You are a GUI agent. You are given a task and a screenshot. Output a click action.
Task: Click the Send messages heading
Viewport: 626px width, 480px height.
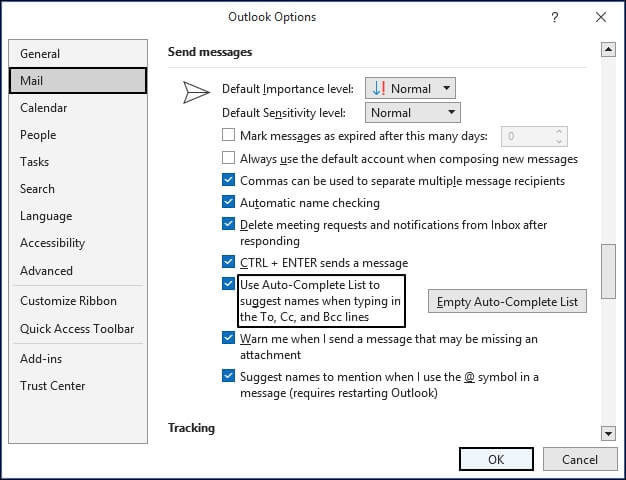[x=210, y=52]
